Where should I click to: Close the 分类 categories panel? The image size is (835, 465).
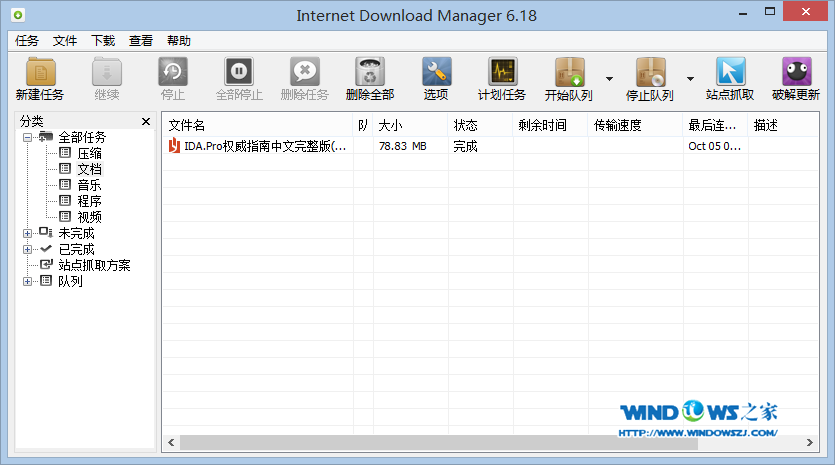[x=146, y=121]
